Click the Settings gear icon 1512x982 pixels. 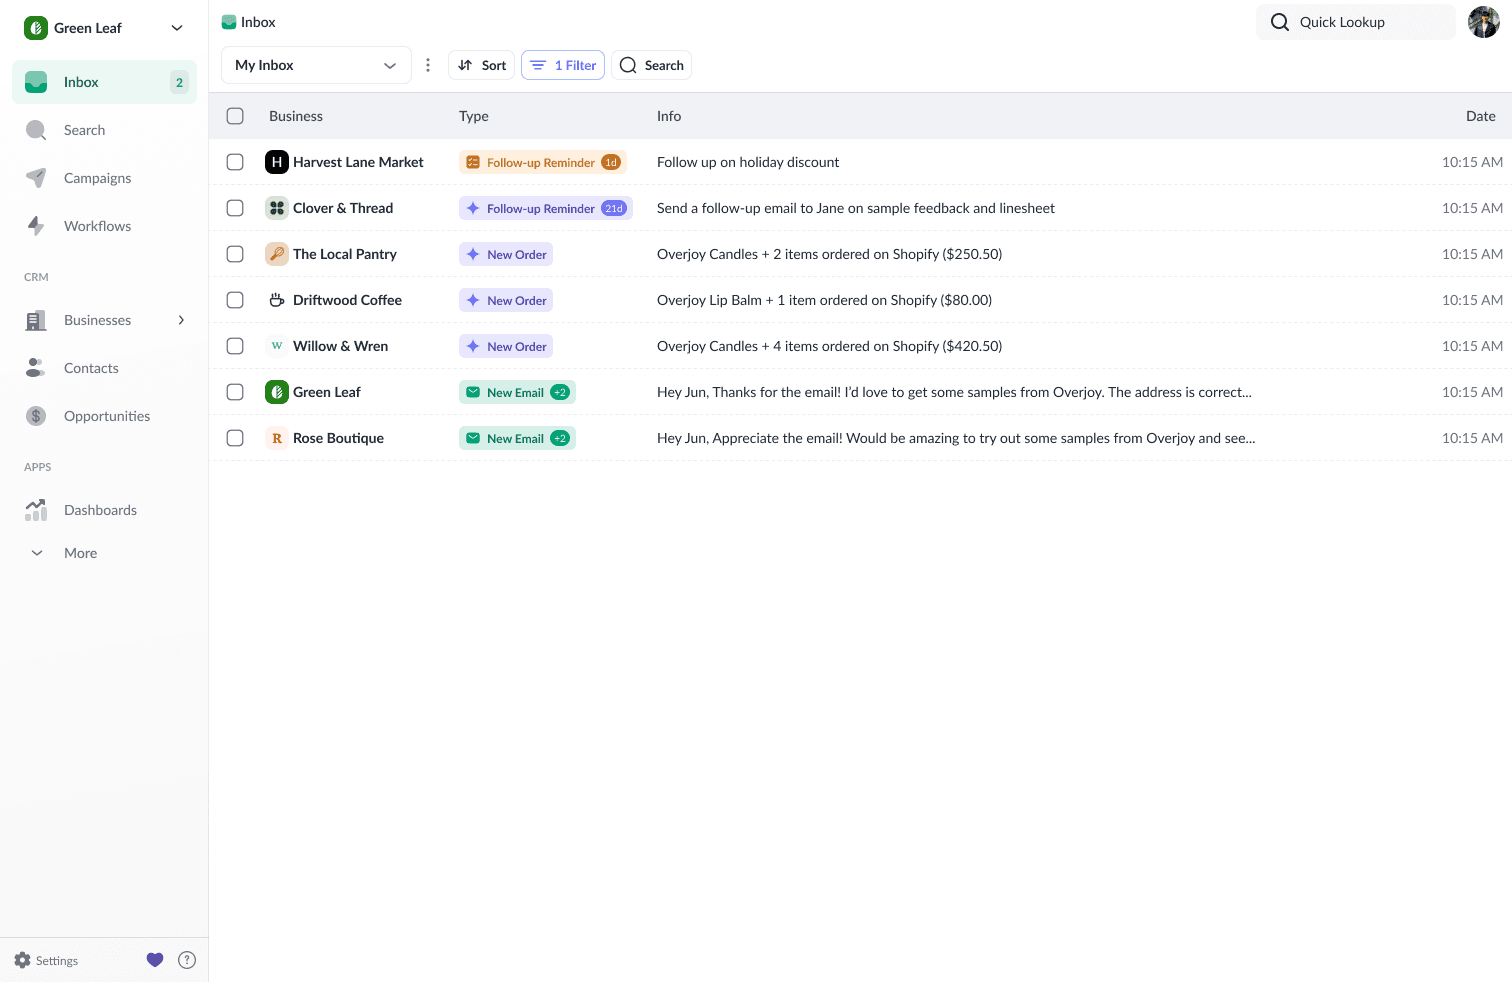click(22, 960)
